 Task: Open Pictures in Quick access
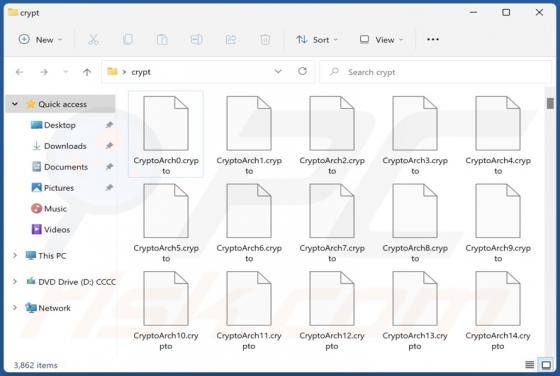52,187
